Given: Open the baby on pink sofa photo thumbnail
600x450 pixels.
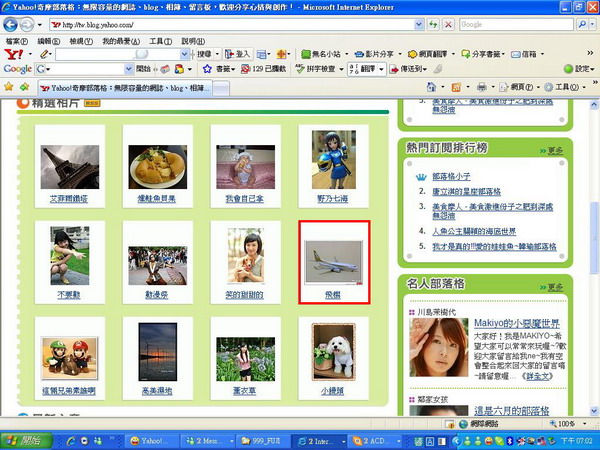Looking at the screenshot, I should tap(246, 167).
